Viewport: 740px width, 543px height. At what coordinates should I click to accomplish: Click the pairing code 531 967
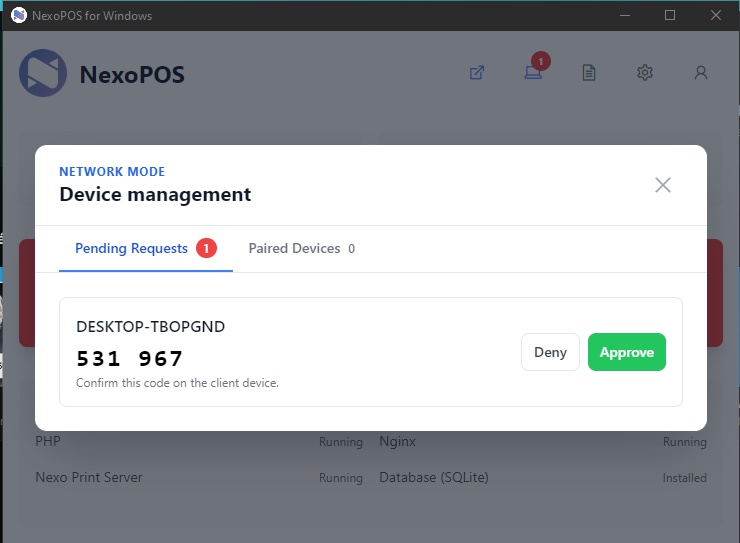pyautogui.click(x=129, y=359)
